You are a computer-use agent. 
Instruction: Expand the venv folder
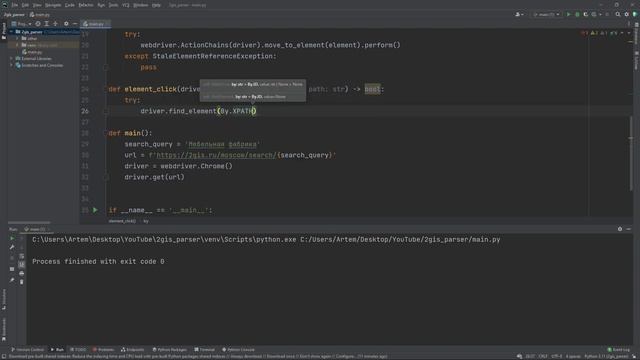coord(17,45)
